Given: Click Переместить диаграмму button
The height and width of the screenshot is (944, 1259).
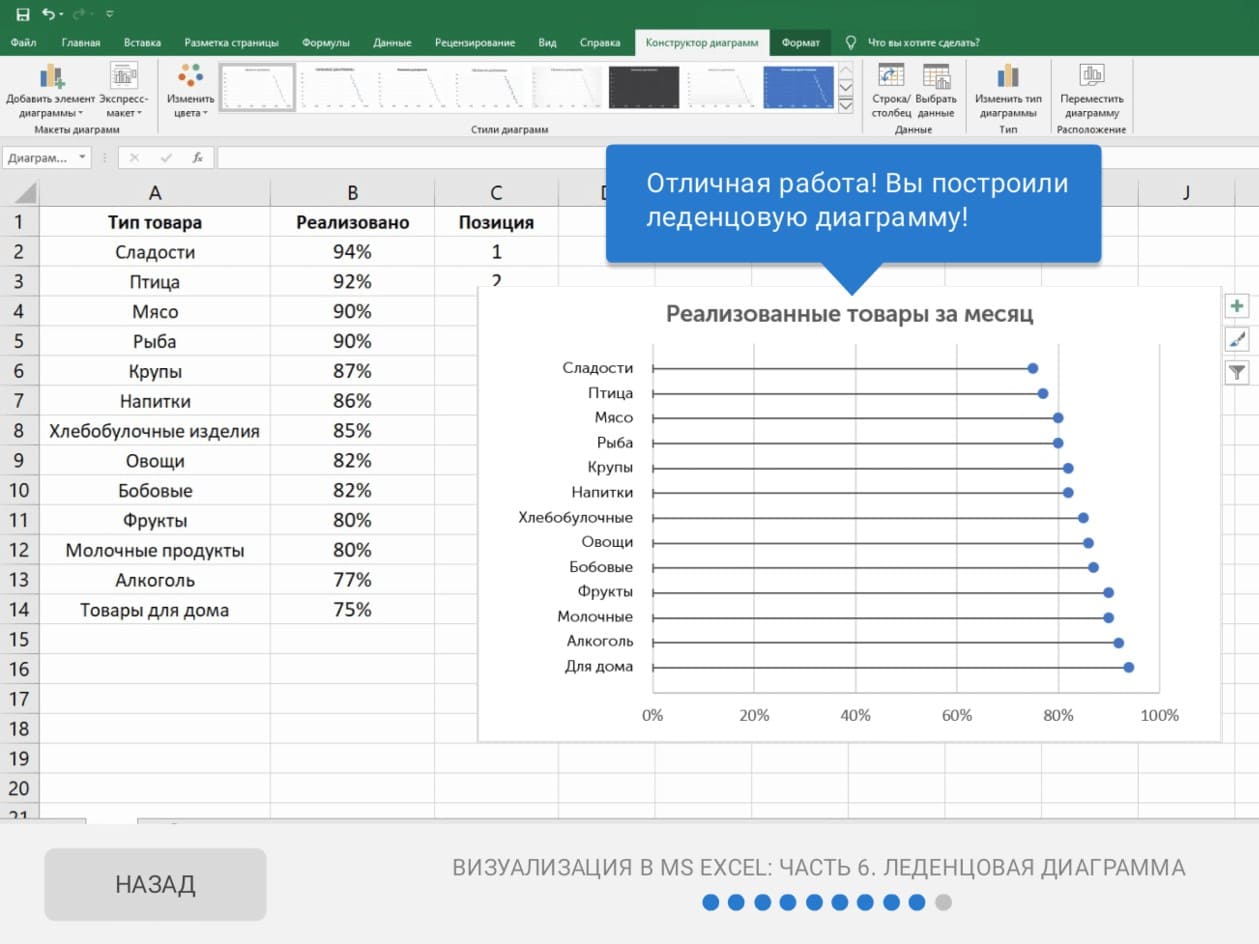Looking at the screenshot, I should (x=1091, y=91).
